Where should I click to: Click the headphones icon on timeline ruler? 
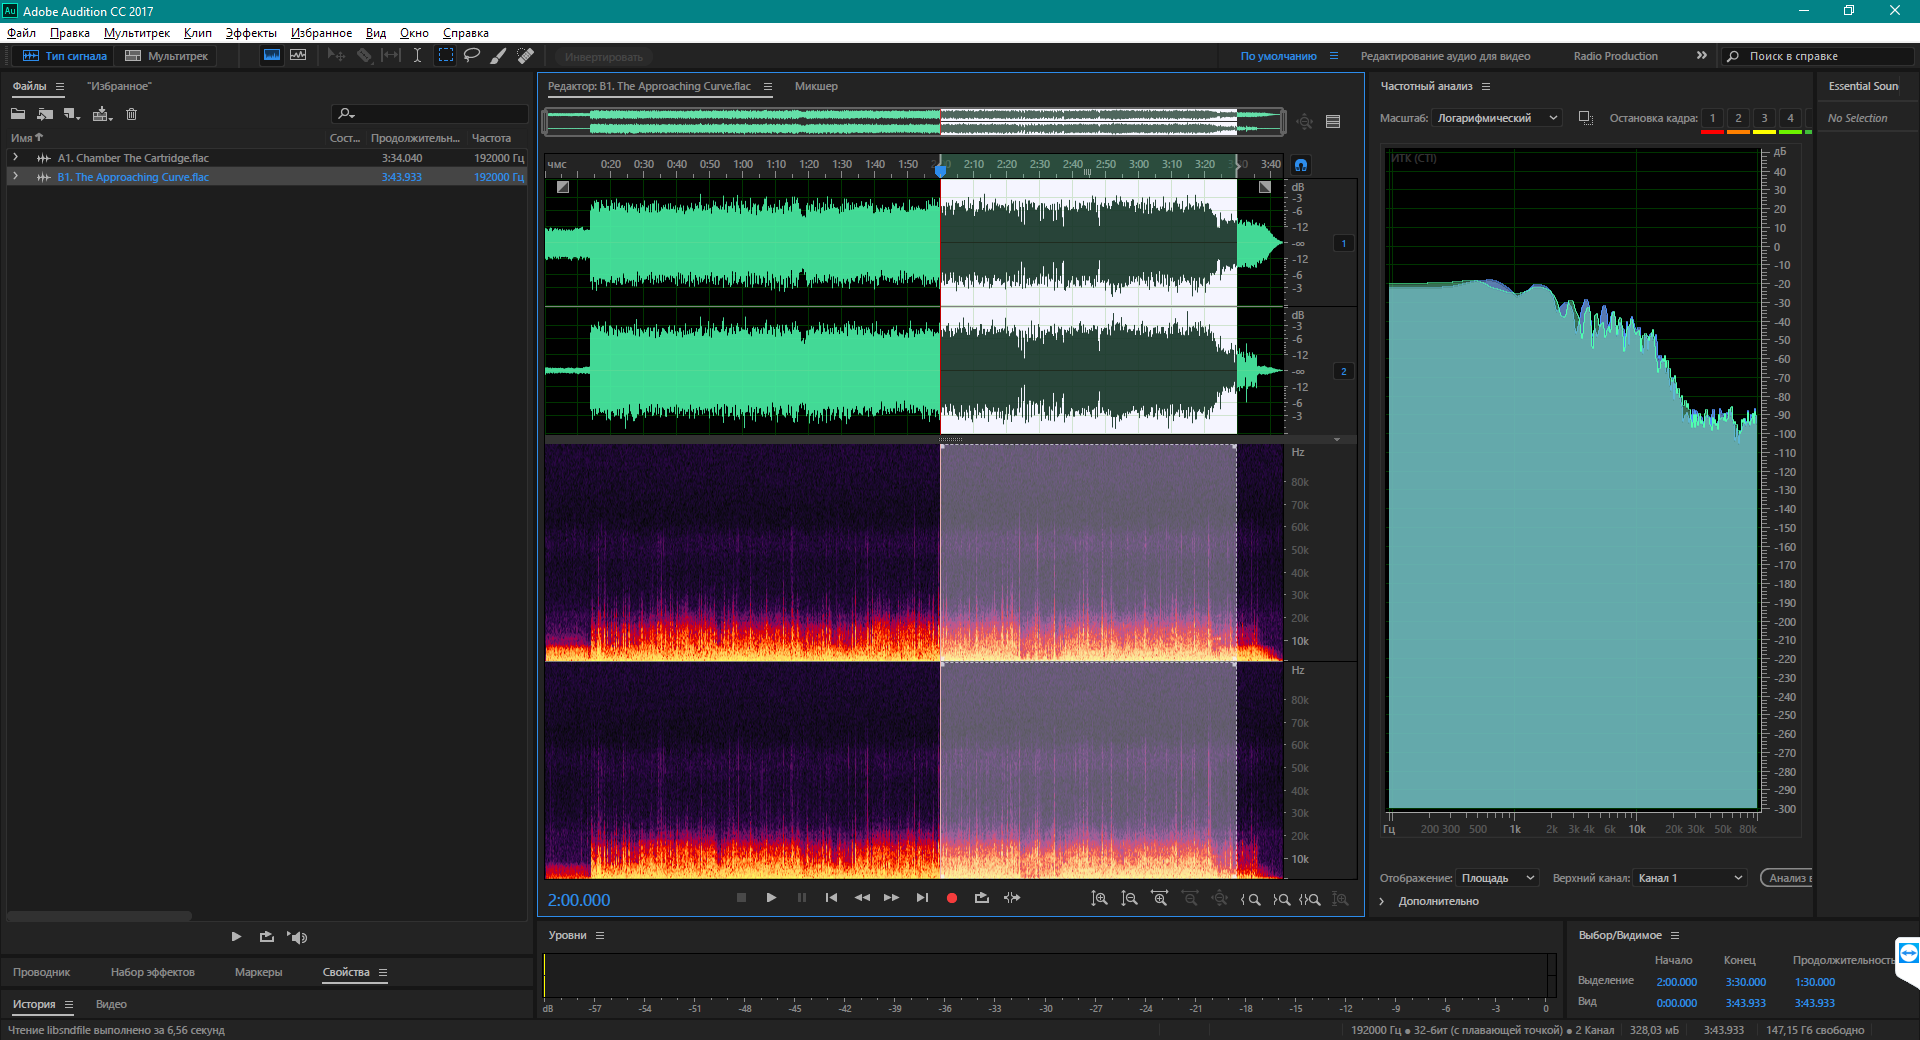tap(1301, 165)
